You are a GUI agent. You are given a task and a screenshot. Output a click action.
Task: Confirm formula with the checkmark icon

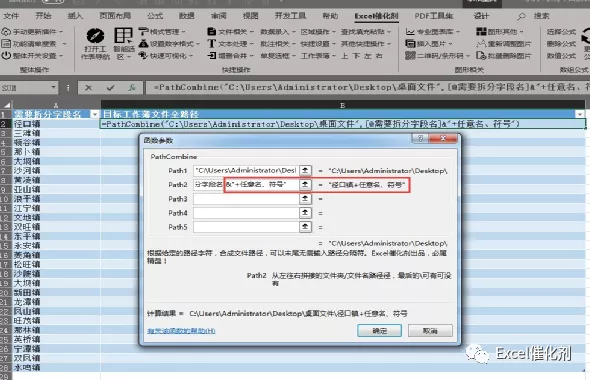(110, 88)
